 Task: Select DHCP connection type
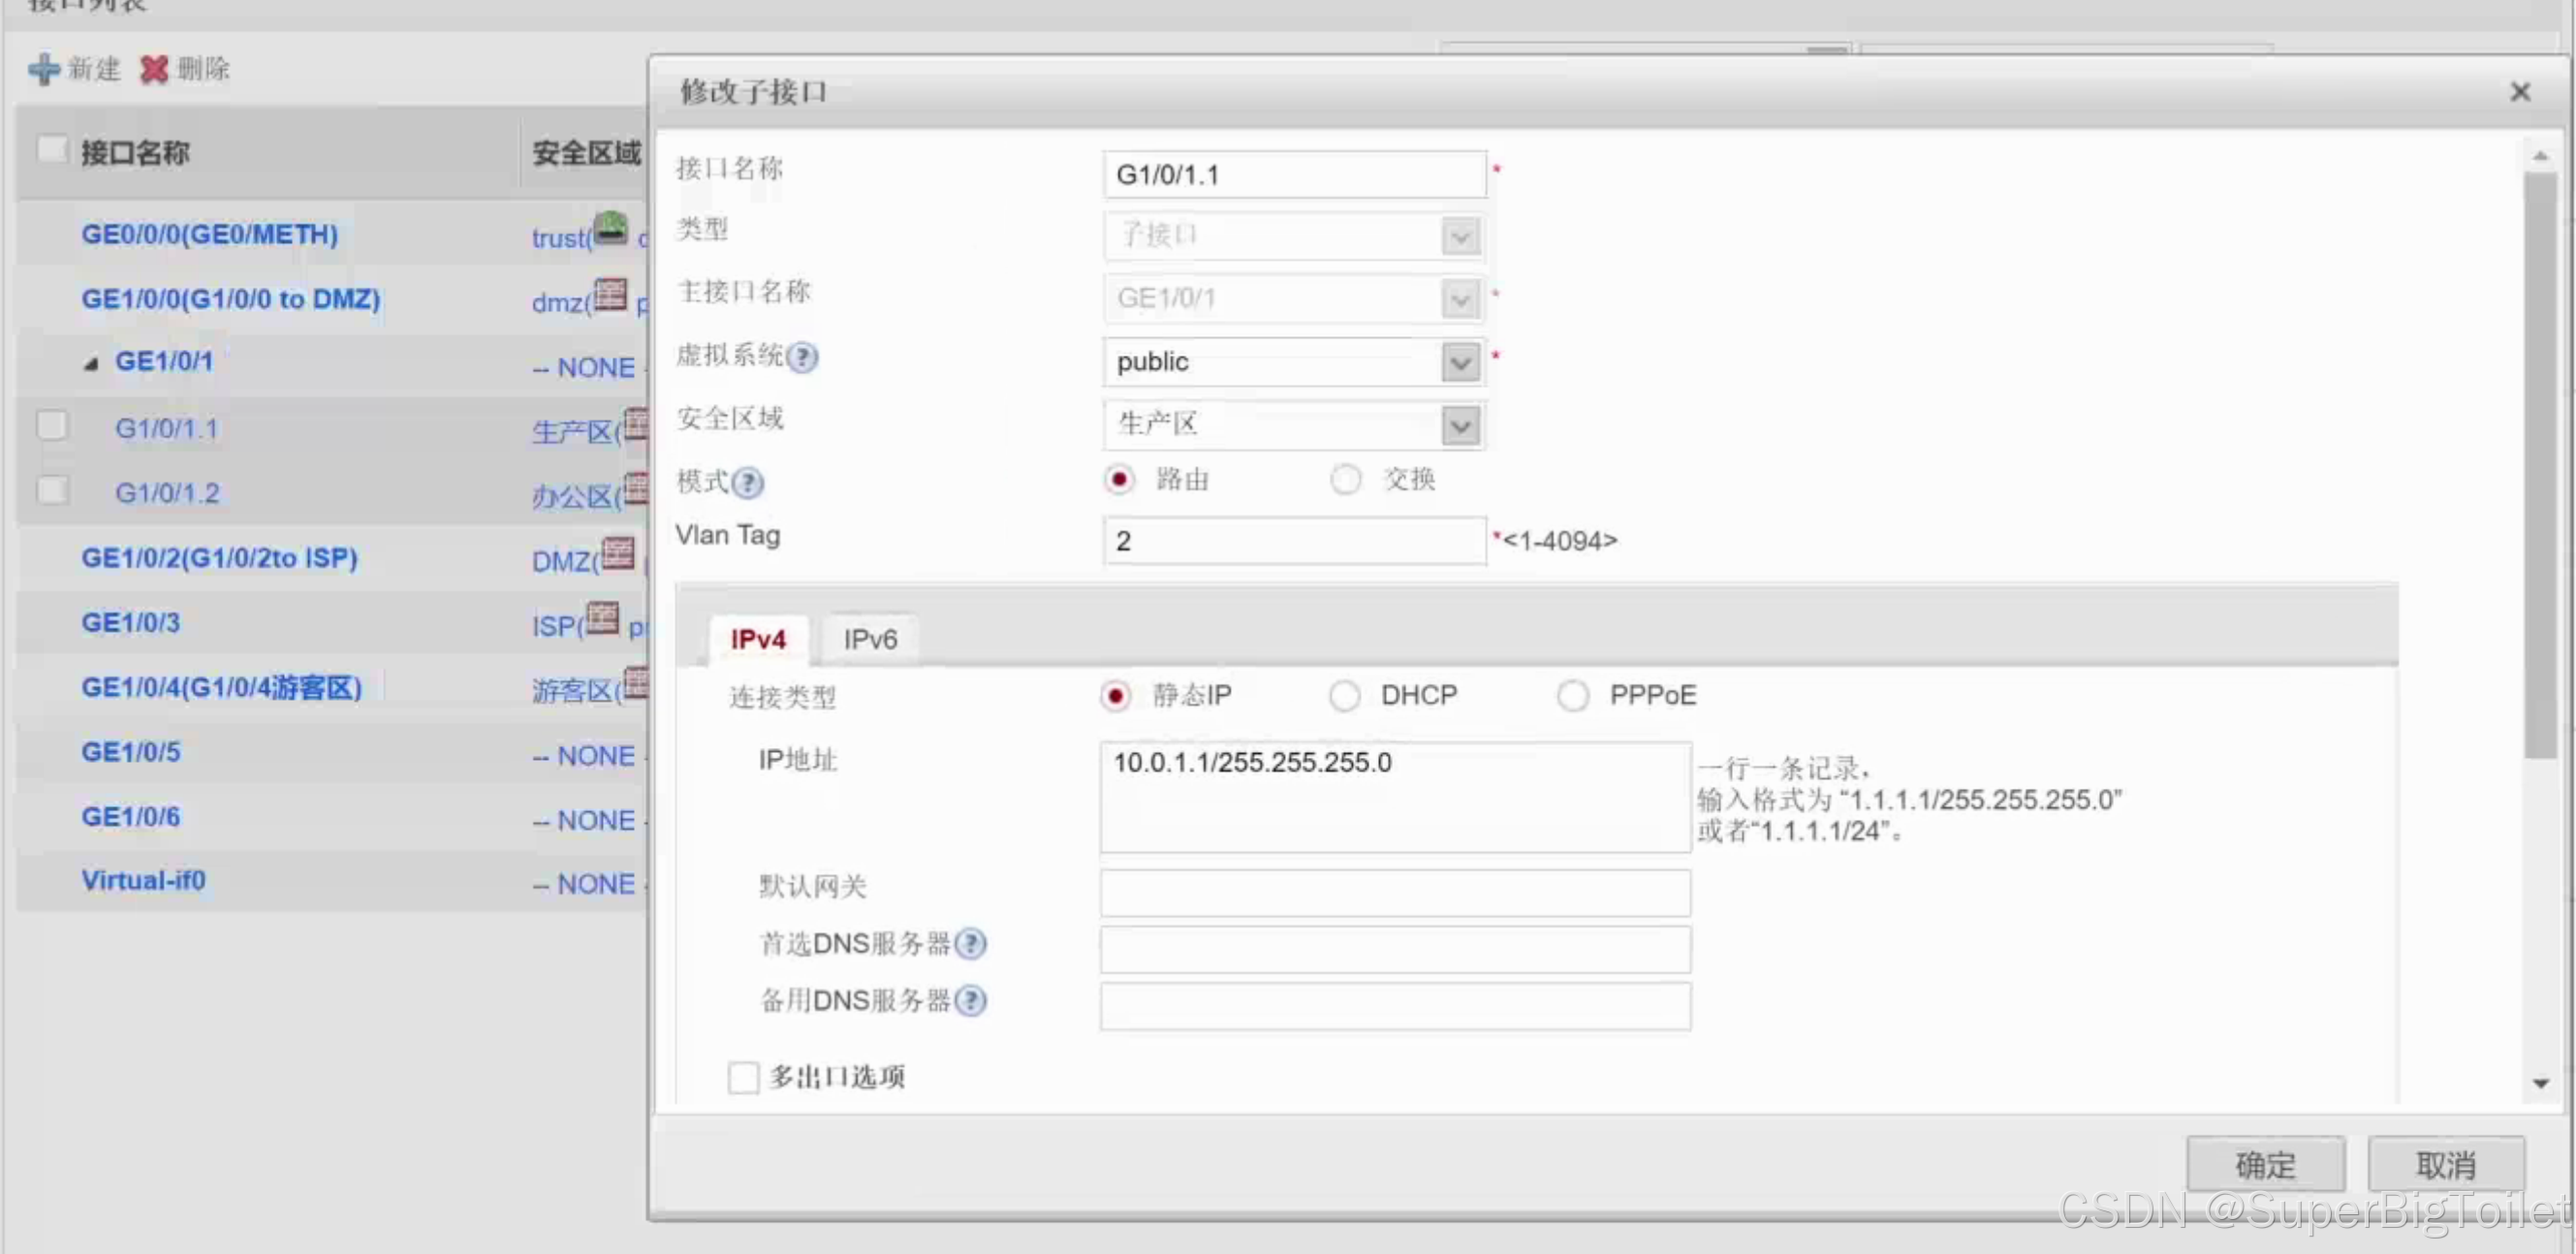coord(1345,695)
